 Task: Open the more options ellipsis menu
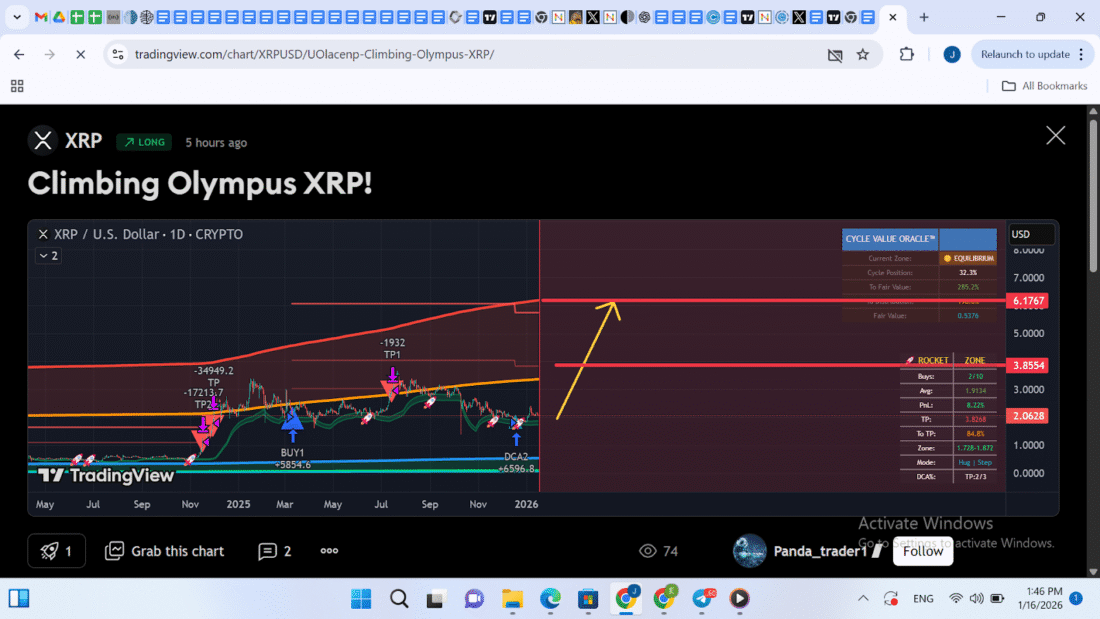tap(329, 551)
